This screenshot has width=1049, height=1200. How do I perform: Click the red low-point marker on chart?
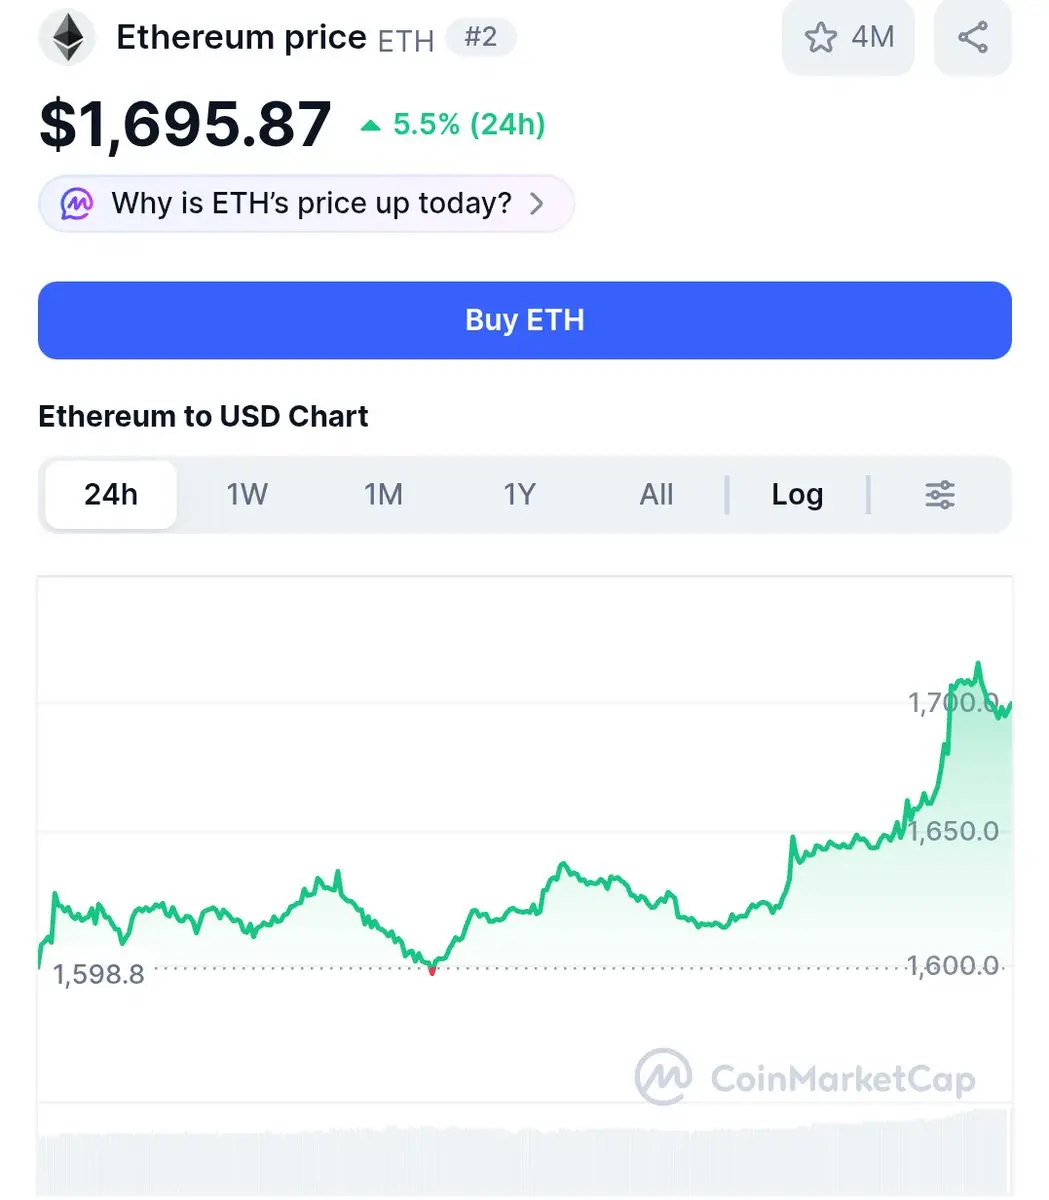[x=432, y=970]
